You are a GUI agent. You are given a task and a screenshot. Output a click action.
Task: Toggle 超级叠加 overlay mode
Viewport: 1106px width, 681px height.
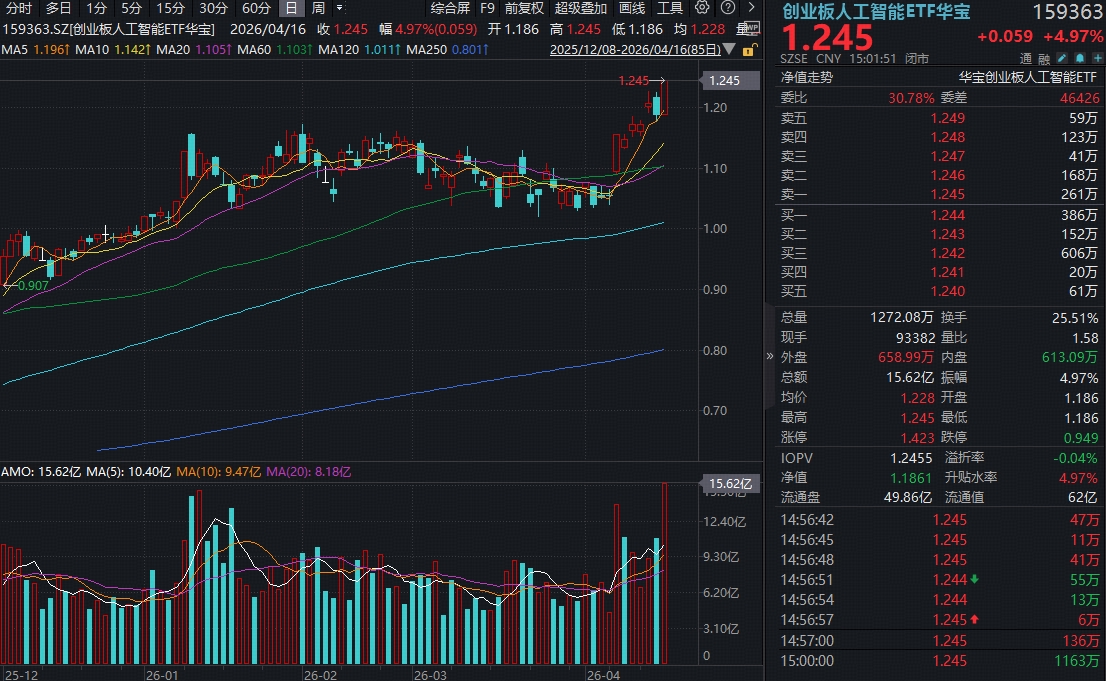point(582,8)
